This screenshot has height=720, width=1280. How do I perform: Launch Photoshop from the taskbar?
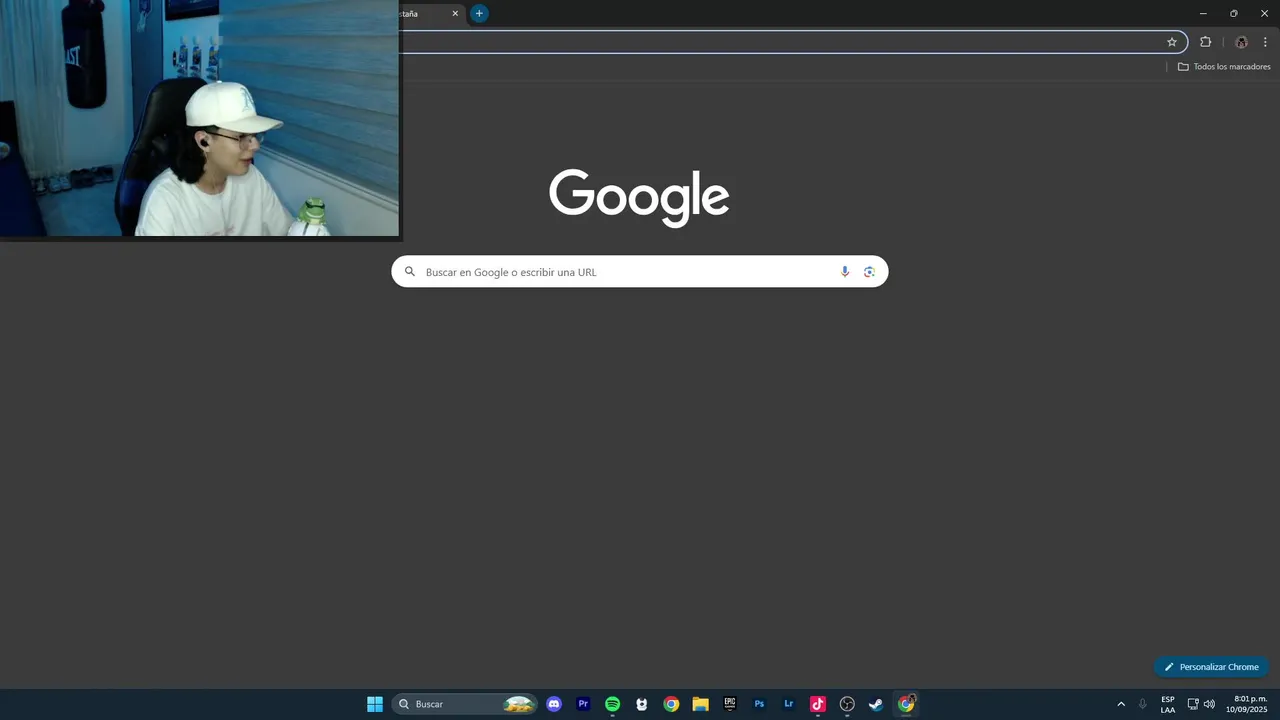pos(759,704)
